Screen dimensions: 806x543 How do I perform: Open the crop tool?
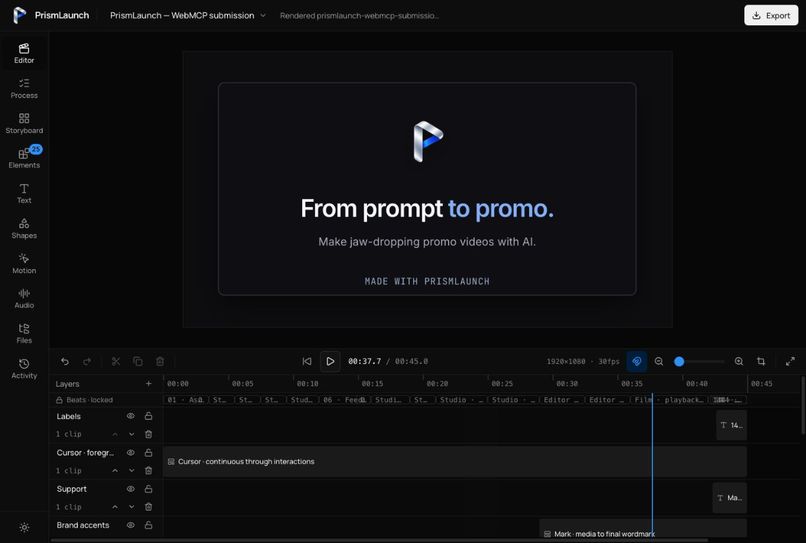click(761, 361)
